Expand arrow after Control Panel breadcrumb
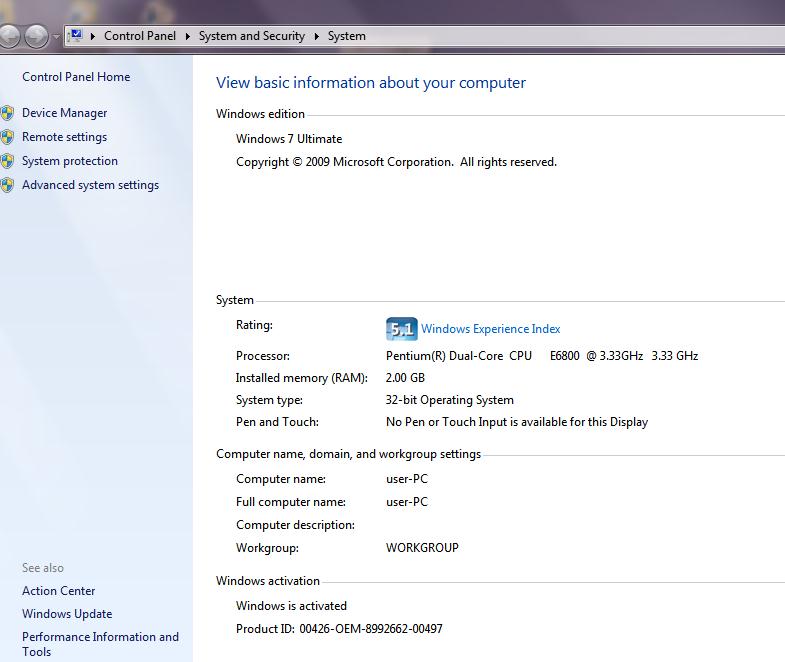The image size is (785, 662). [x=187, y=36]
